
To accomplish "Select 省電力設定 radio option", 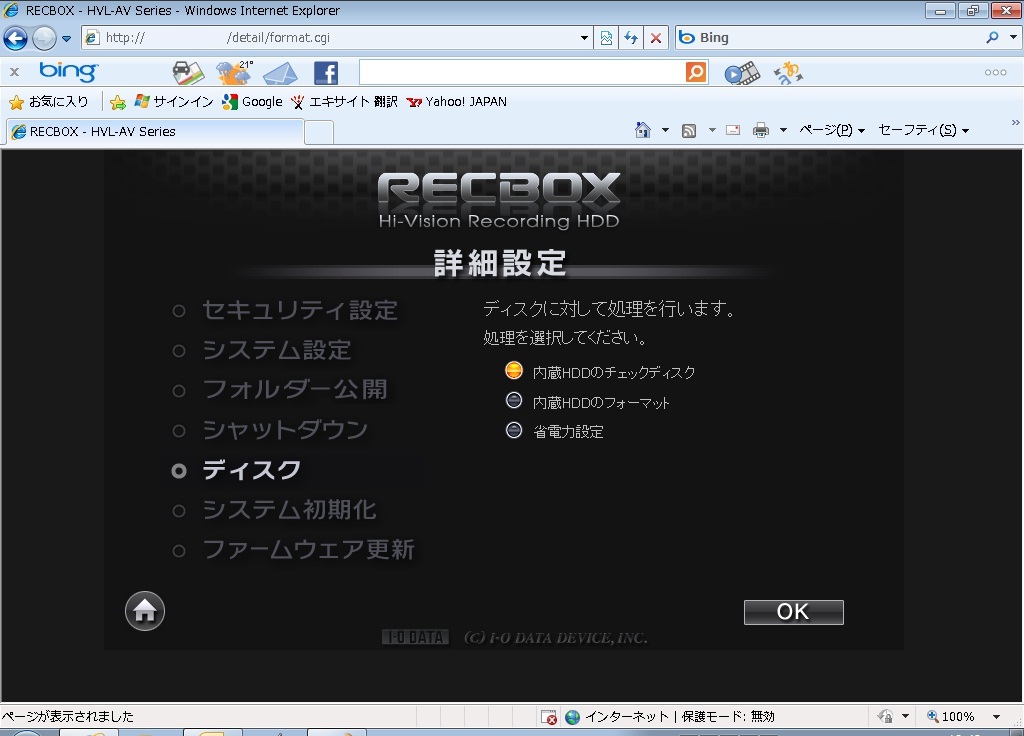I will [x=514, y=430].
